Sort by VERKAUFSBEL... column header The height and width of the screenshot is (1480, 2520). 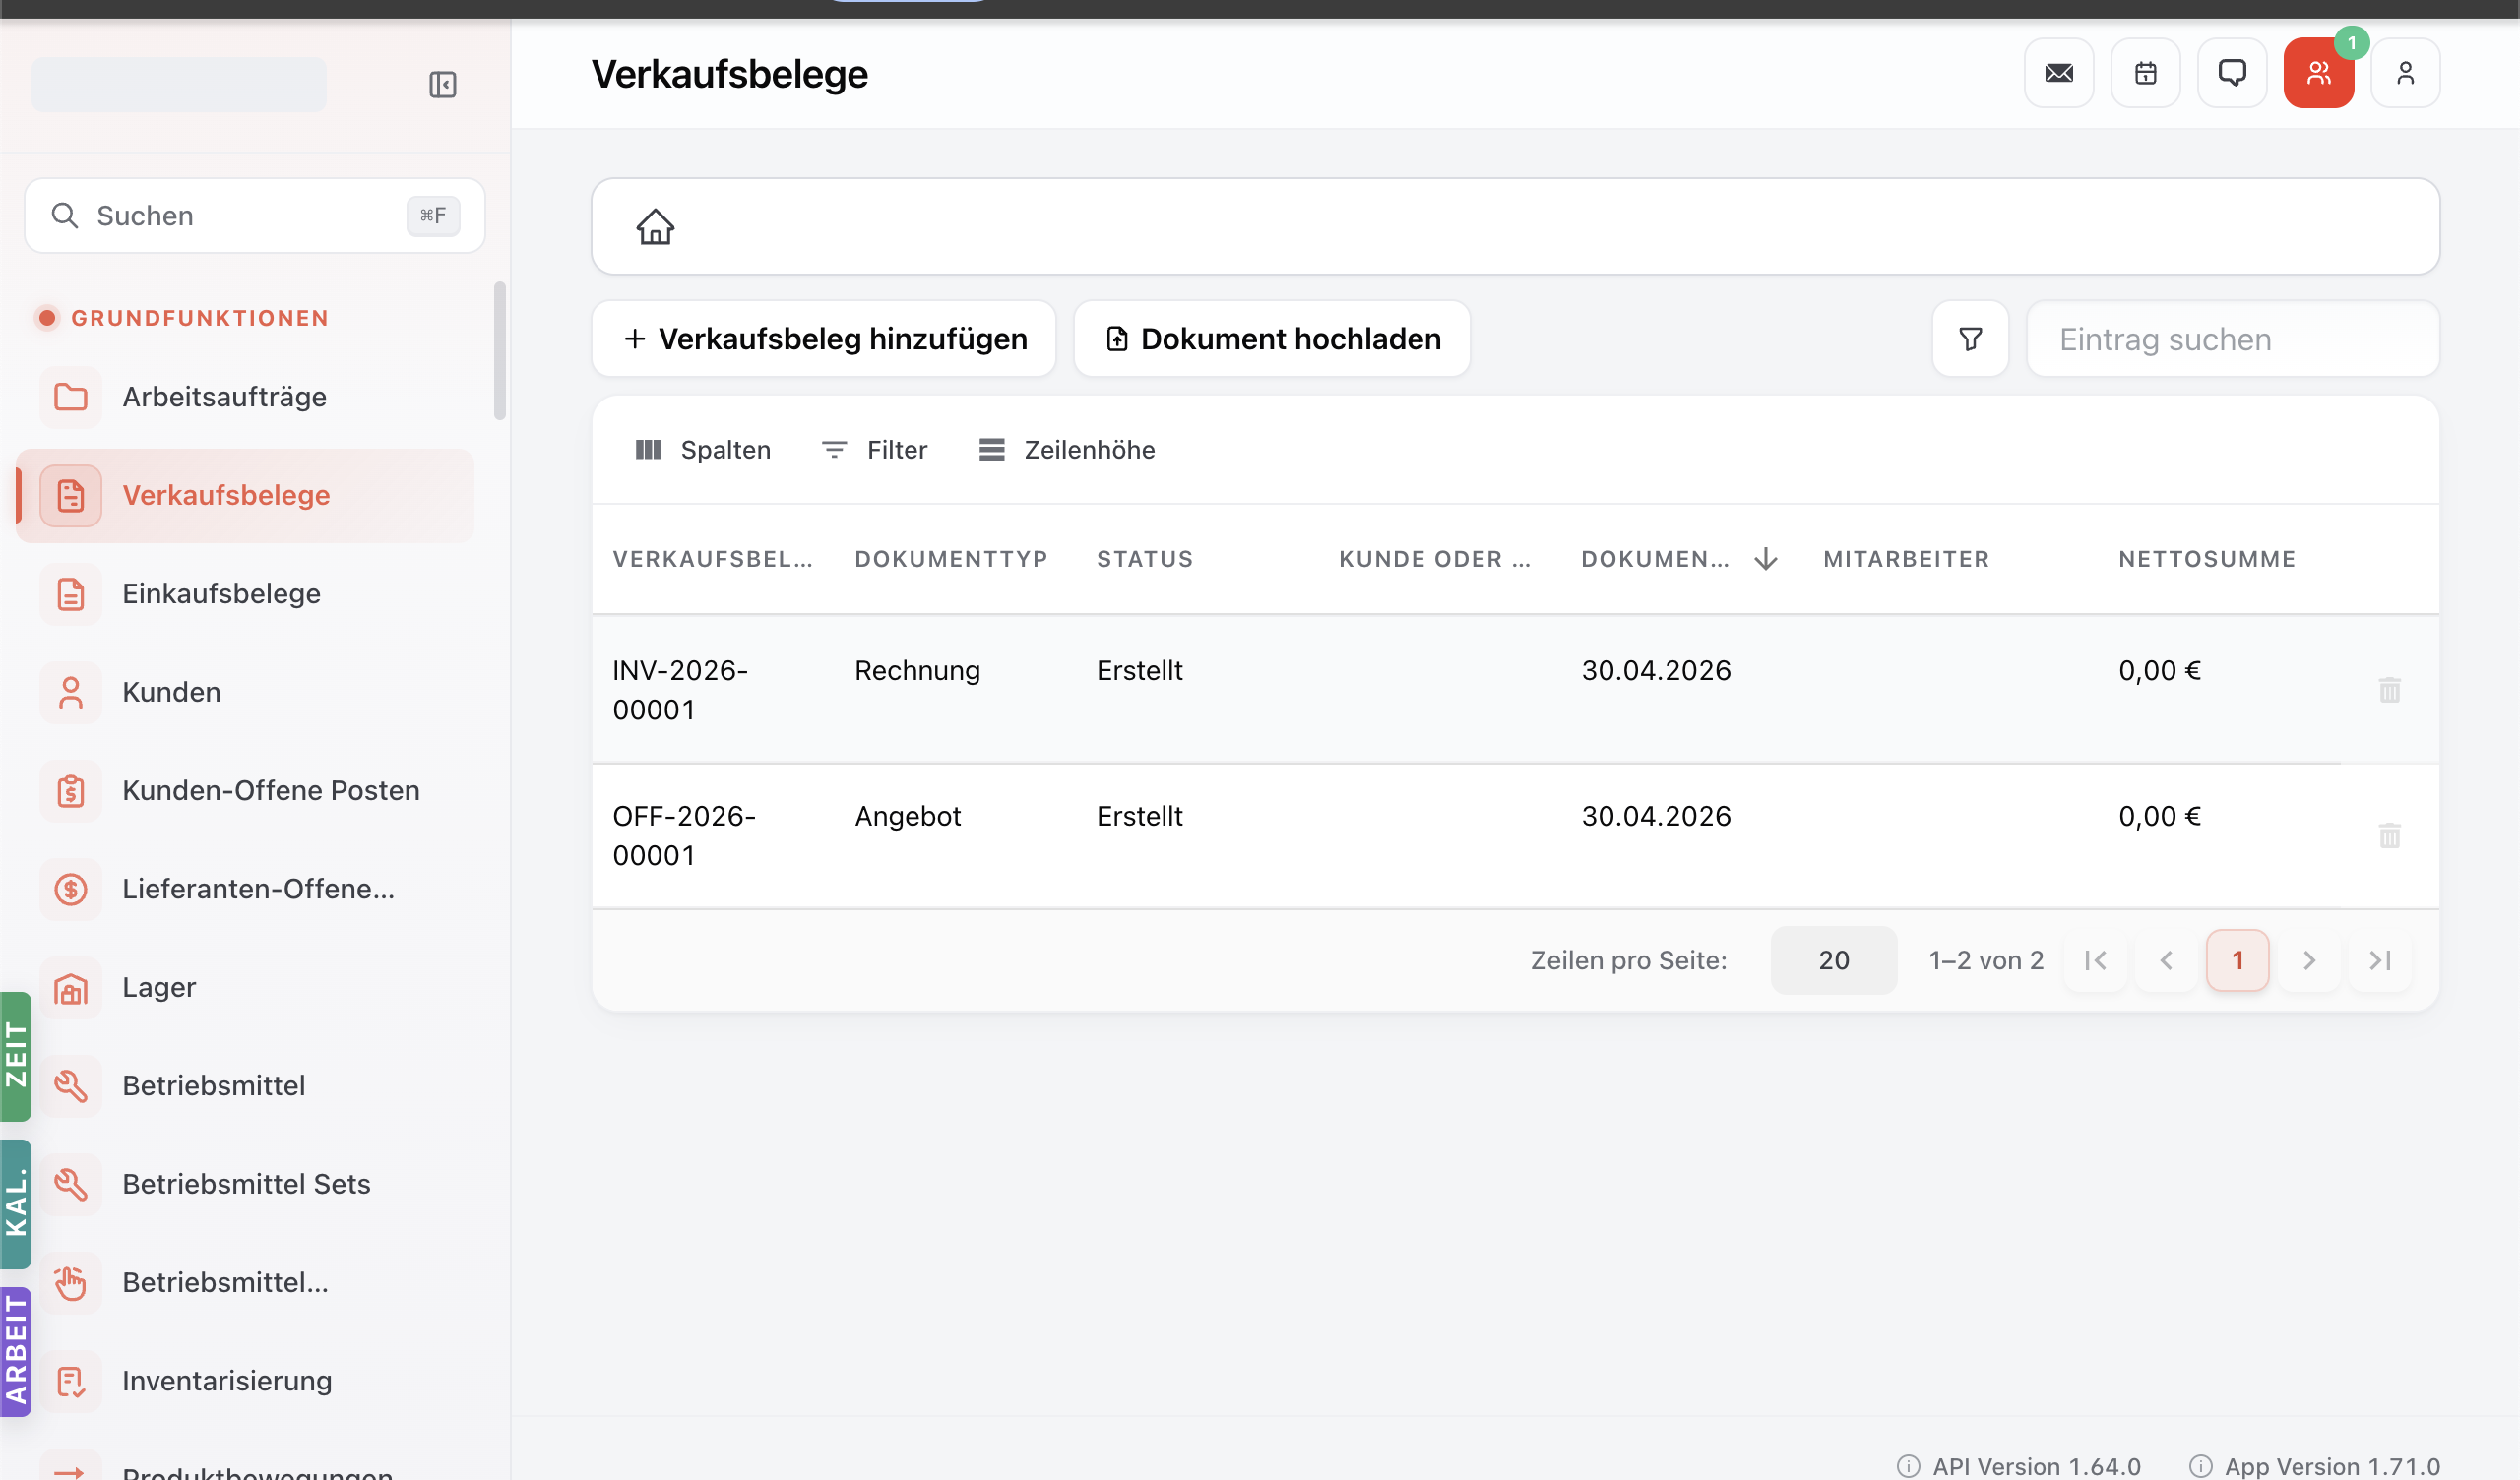pos(713,559)
